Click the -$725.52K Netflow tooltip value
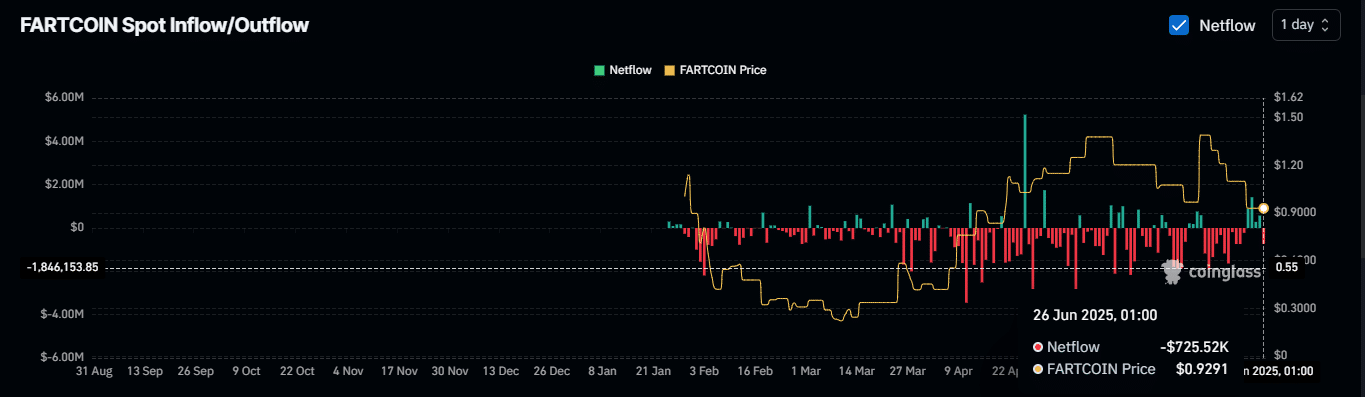Screen dimensions: 1365x397 1195,347
